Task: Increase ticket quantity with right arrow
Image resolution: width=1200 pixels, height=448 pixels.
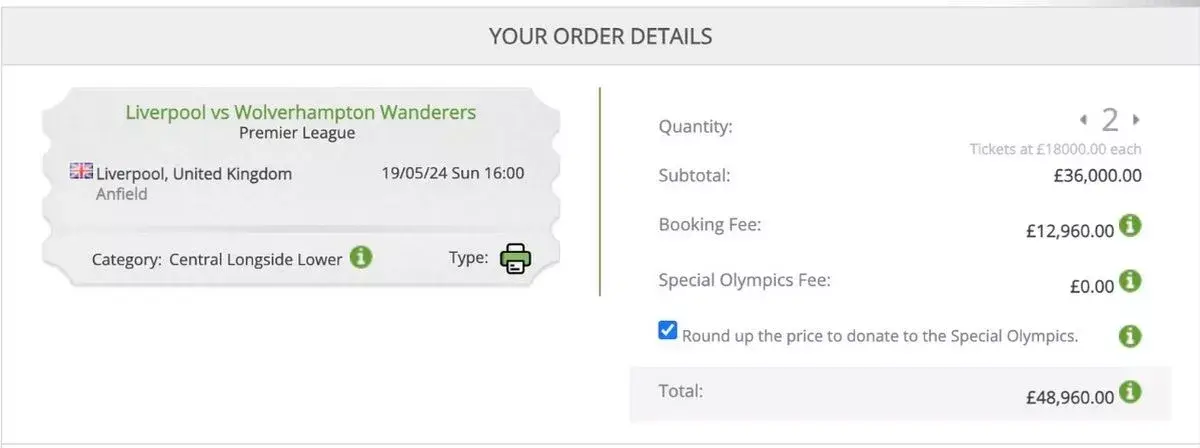Action: [x=1136, y=120]
